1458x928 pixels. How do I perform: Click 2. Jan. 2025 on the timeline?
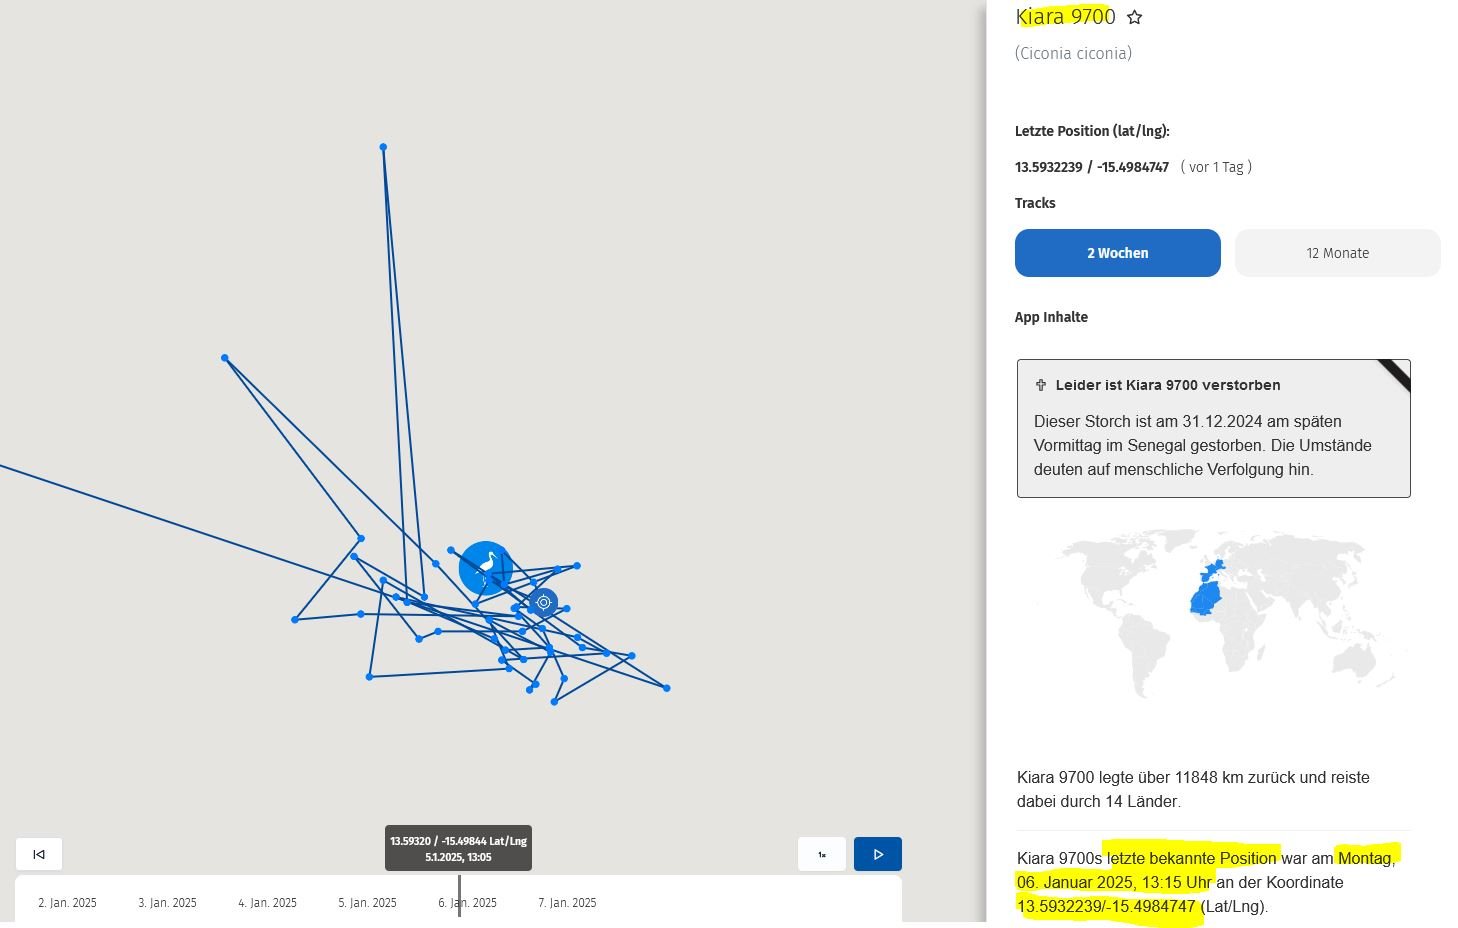click(x=67, y=903)
